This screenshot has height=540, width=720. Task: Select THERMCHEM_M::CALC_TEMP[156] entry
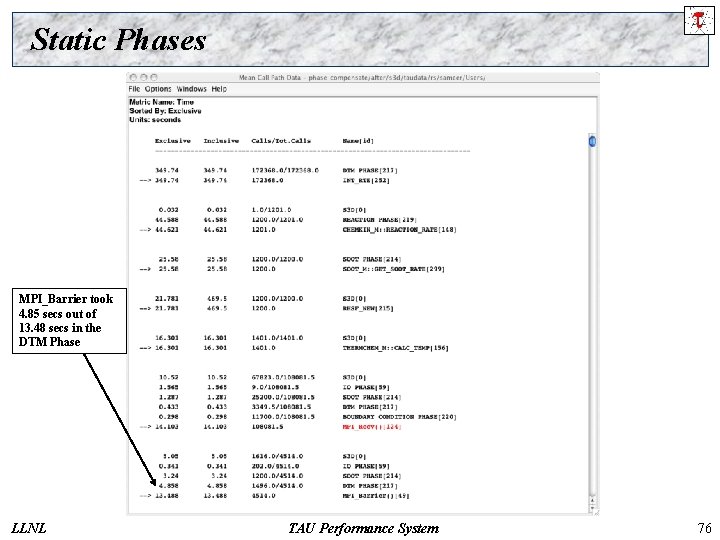tap(395, 348)
